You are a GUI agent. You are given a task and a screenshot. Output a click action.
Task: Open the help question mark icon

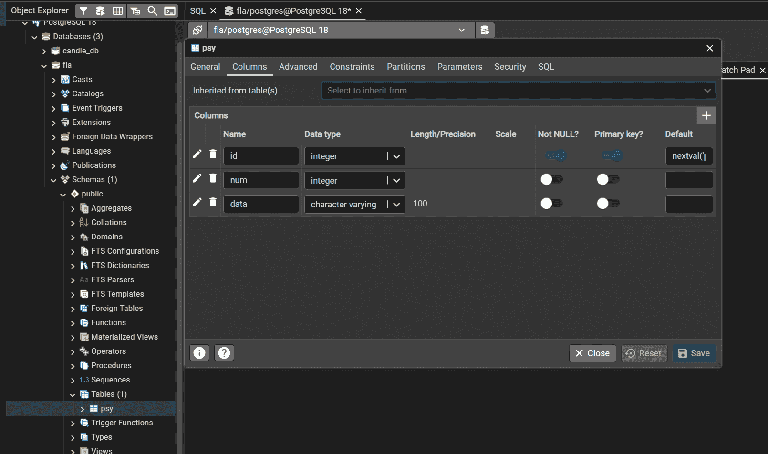point(224,353)
